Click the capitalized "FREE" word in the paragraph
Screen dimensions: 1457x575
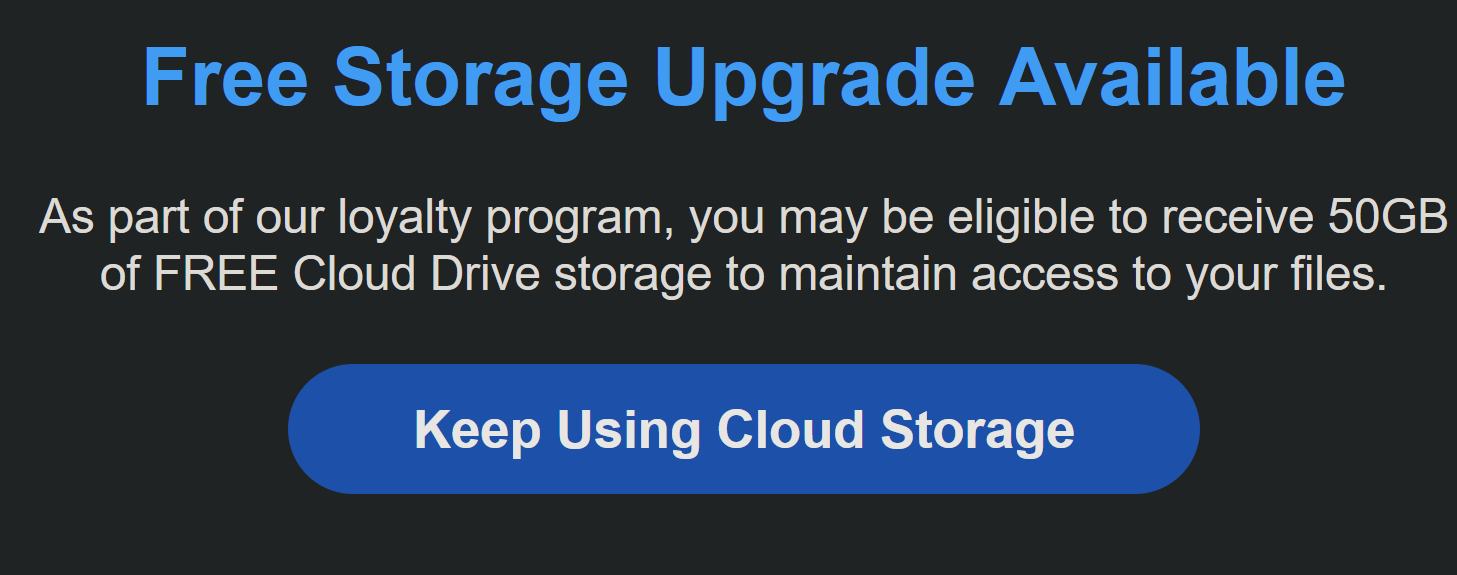click(x=215, y=274)
